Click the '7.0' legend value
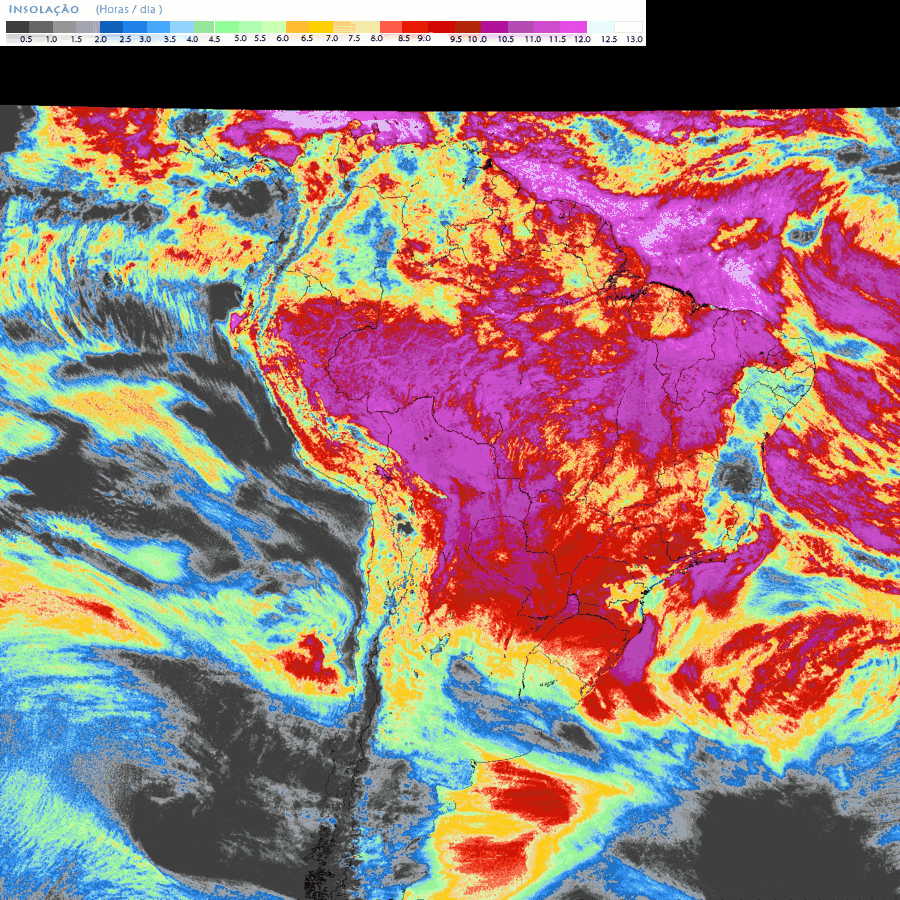 tap(332, 38)
